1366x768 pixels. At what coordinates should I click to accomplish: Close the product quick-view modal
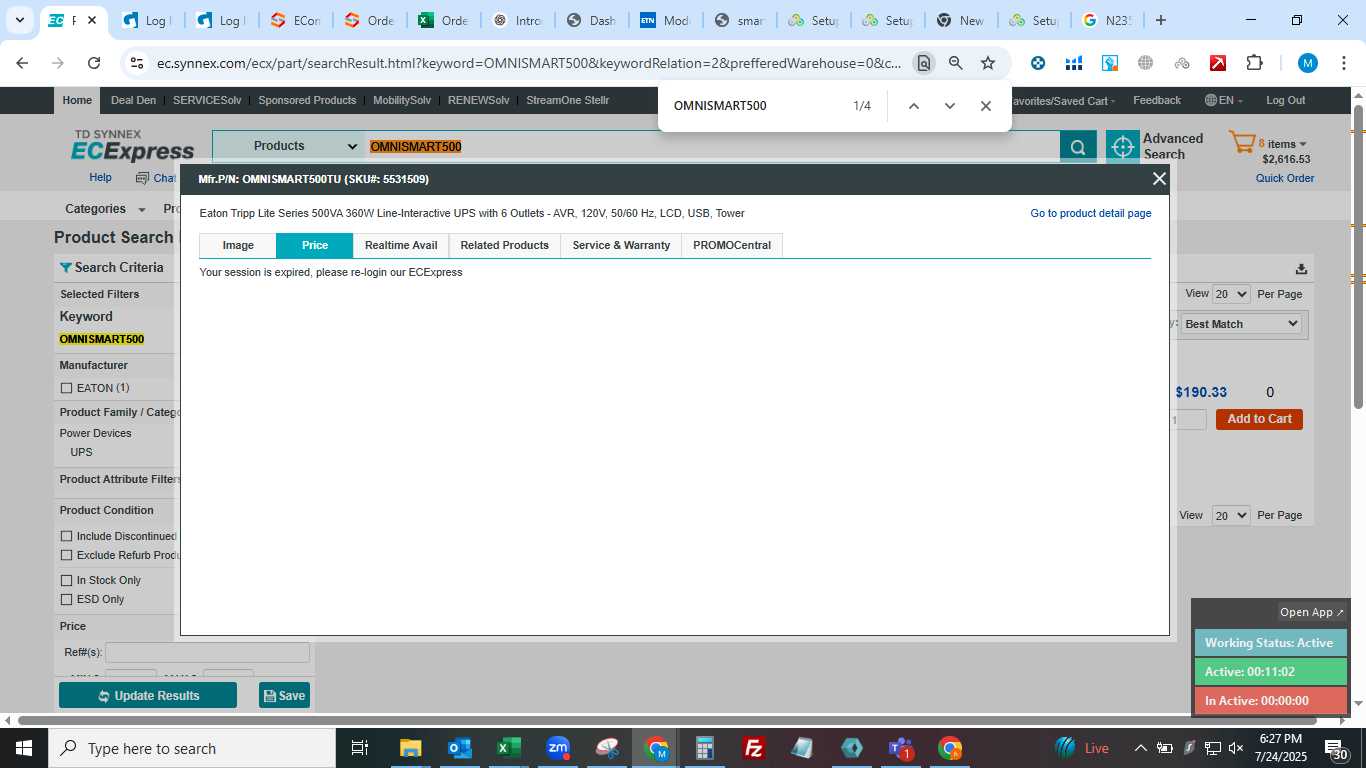pos(1159,179)
